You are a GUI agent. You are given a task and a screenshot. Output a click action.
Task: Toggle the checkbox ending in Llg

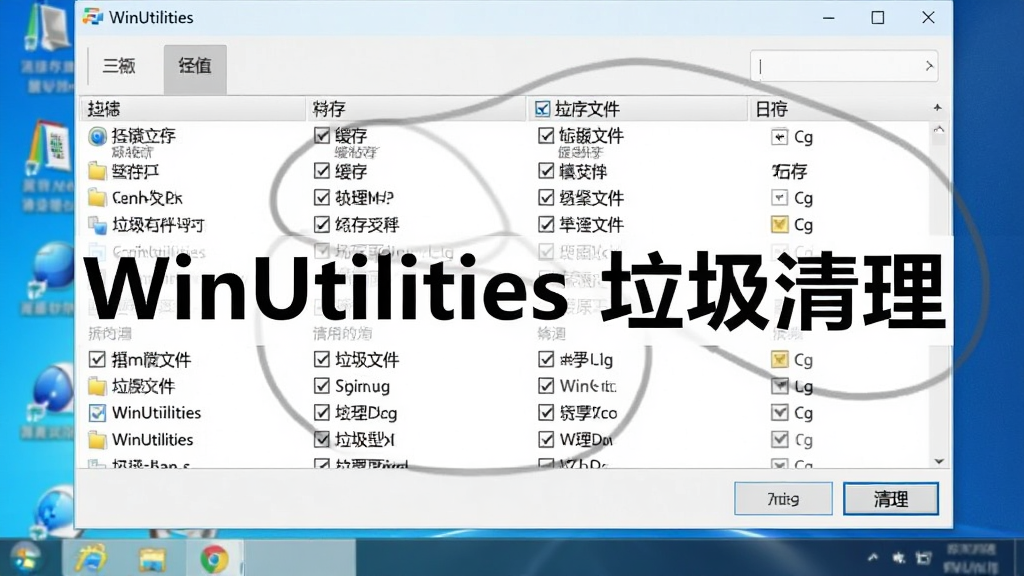(546, 359)
